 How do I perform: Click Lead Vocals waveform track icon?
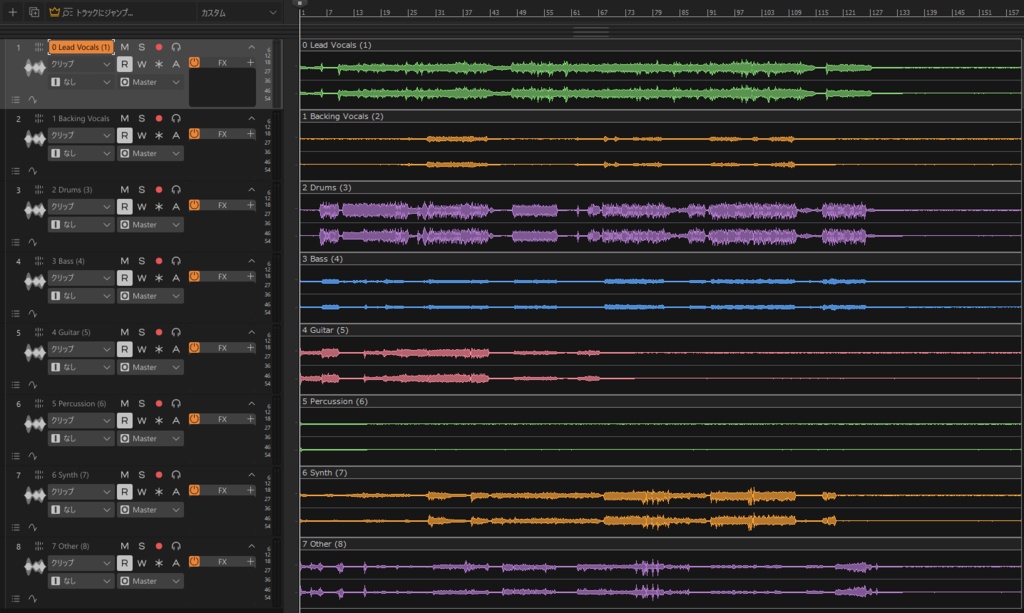point(34,68)
